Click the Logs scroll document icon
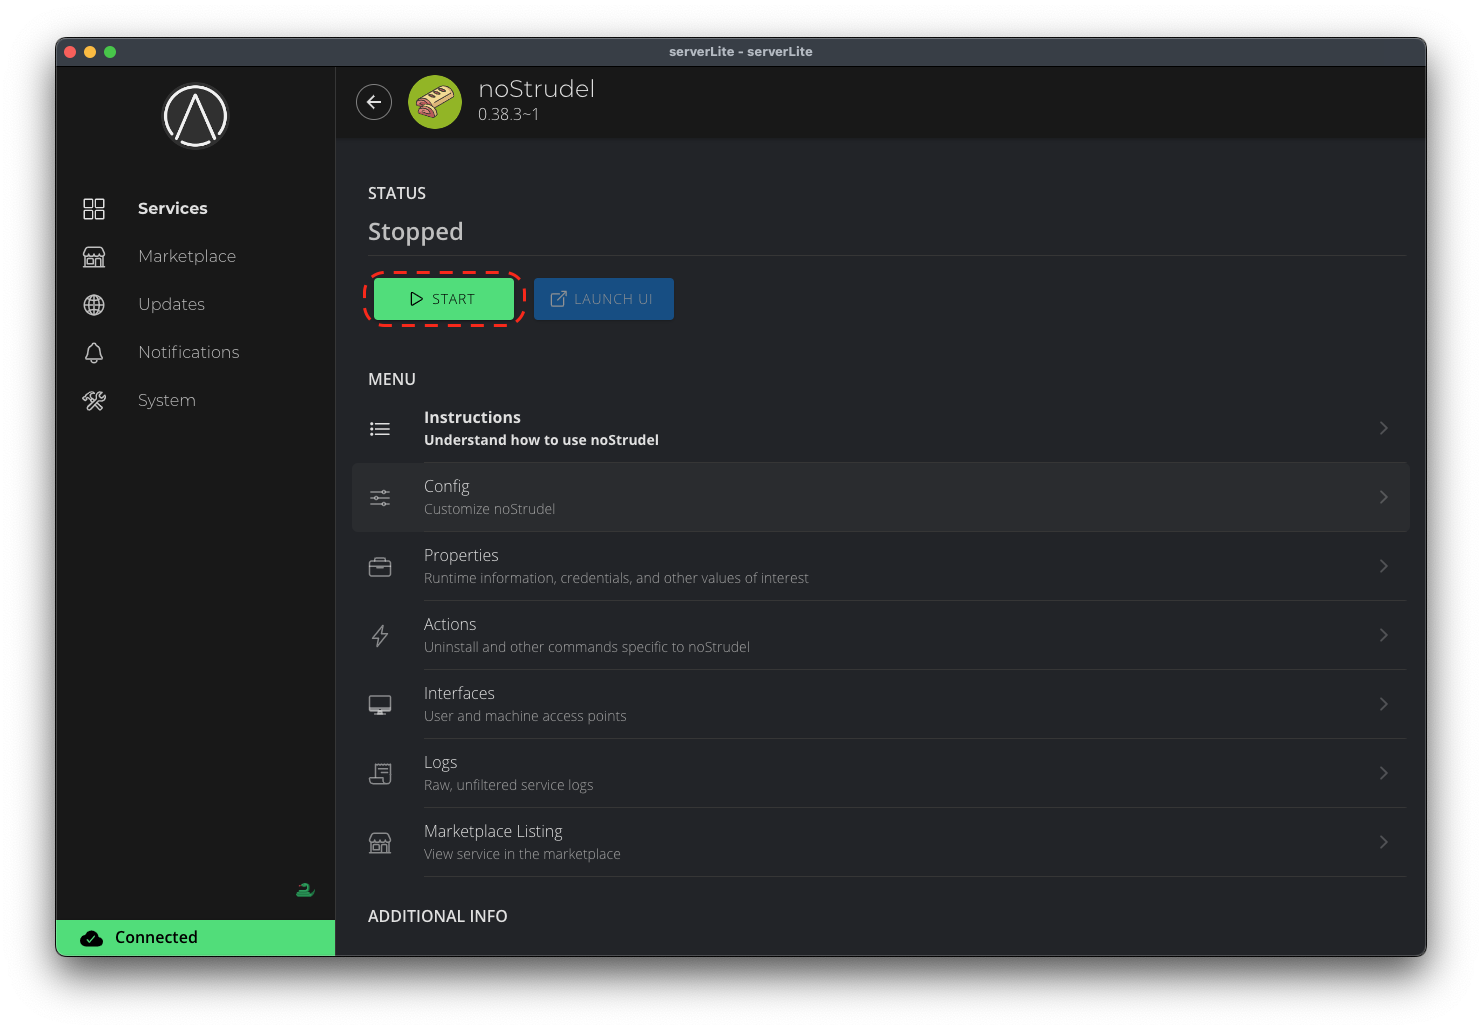The width and height of the screenshot is (1482, 1030). pos(380,773)
